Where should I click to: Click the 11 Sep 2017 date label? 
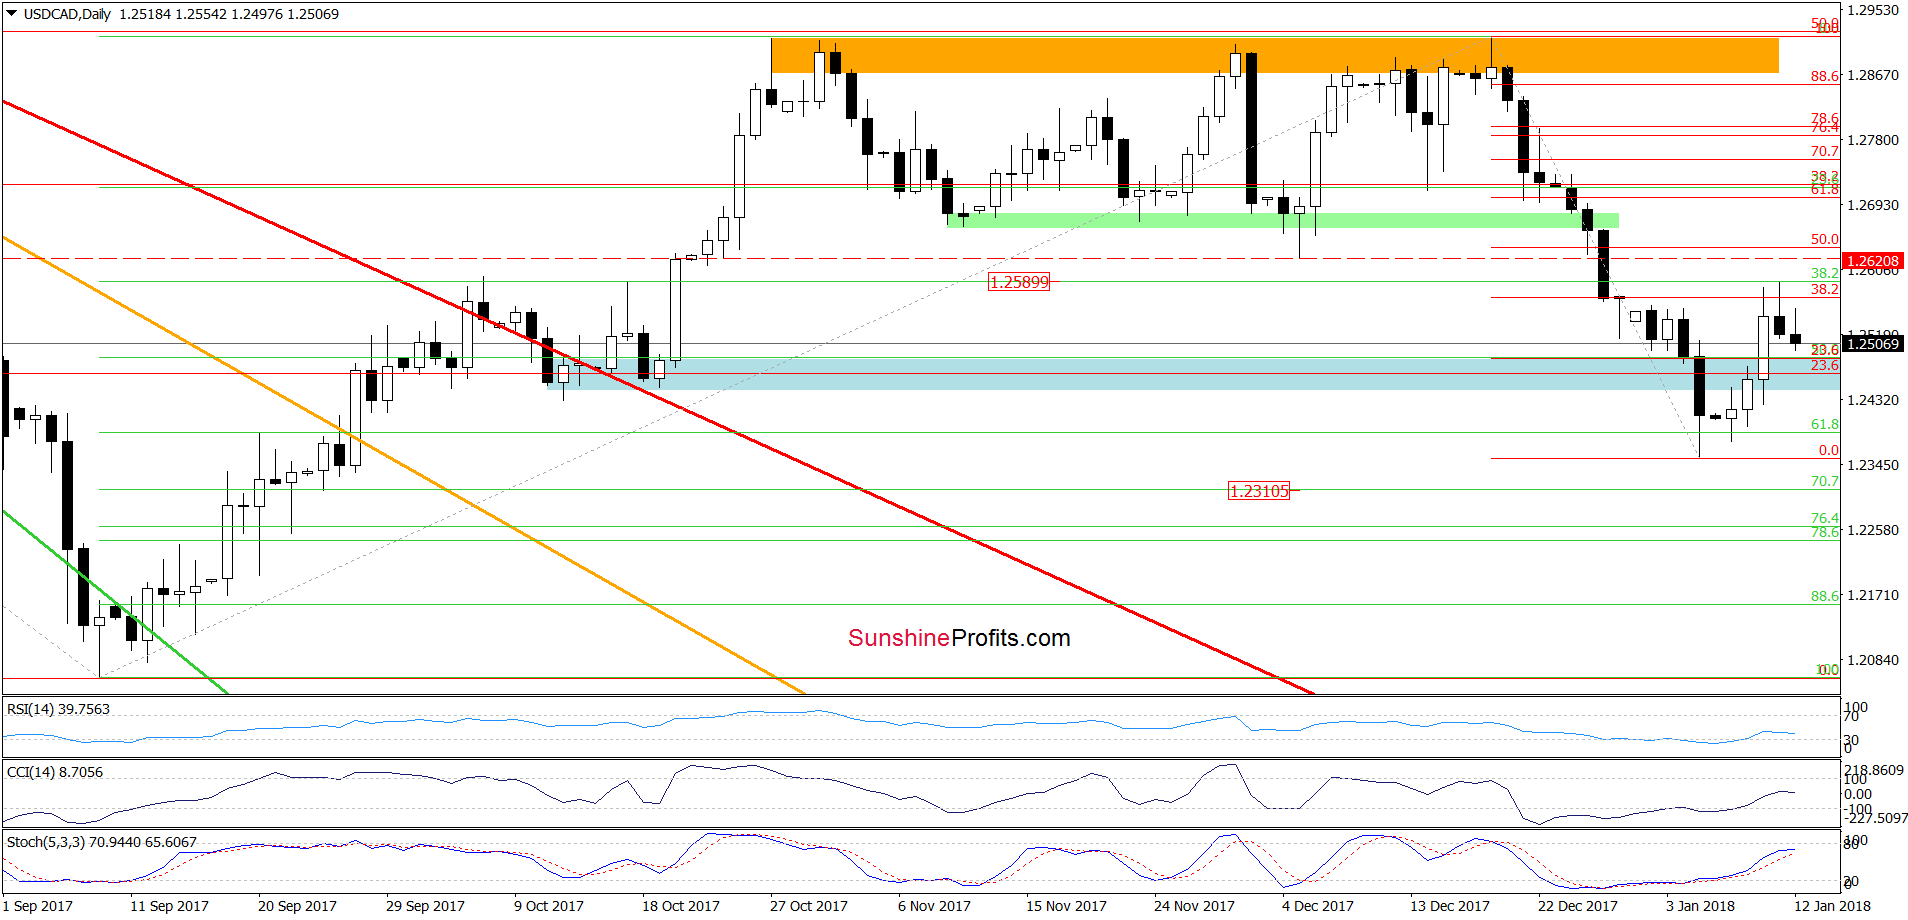tap(170, 906)
